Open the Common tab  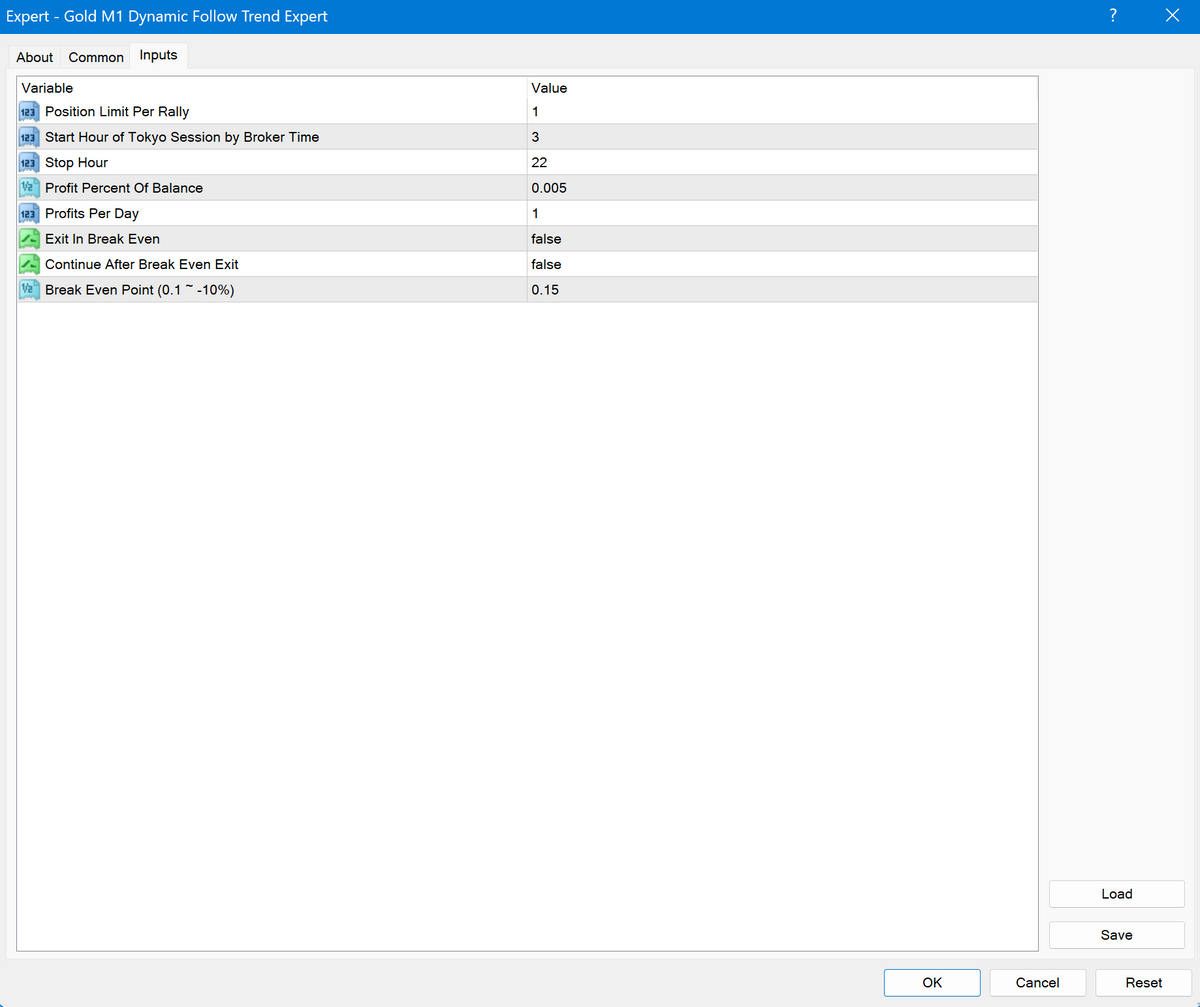point(96,57)
